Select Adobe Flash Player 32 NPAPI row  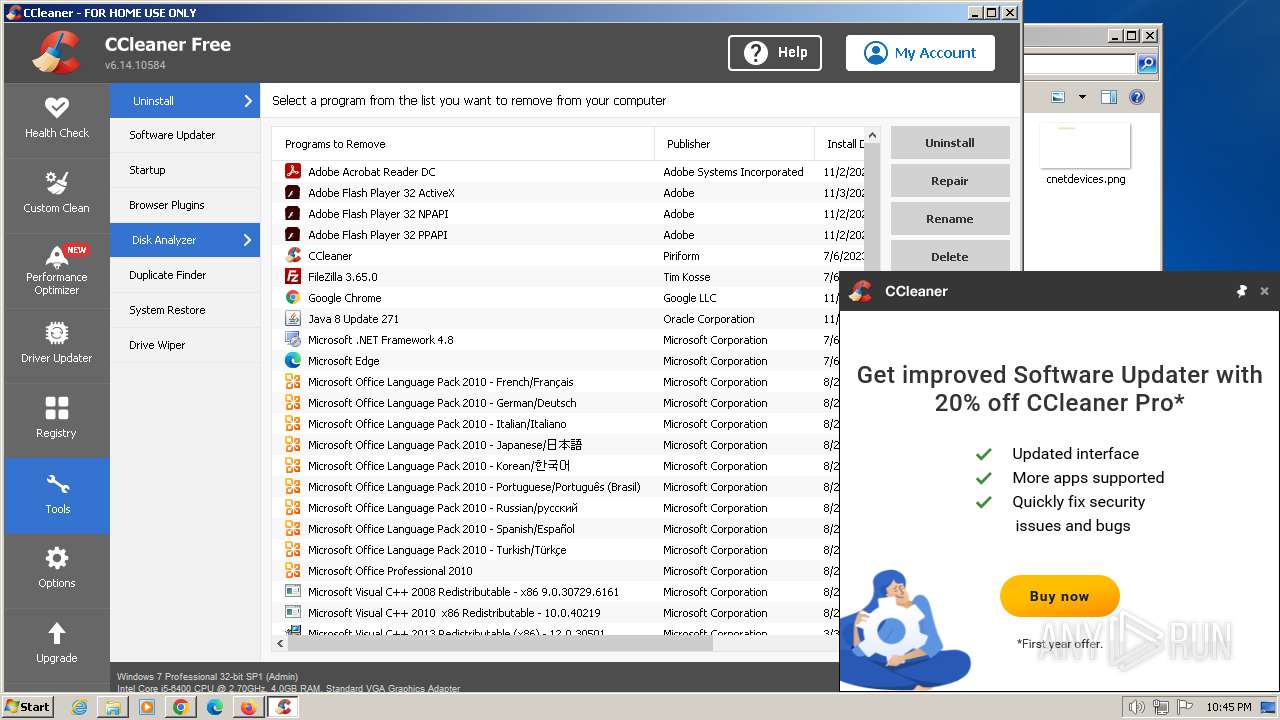point(568,213)
